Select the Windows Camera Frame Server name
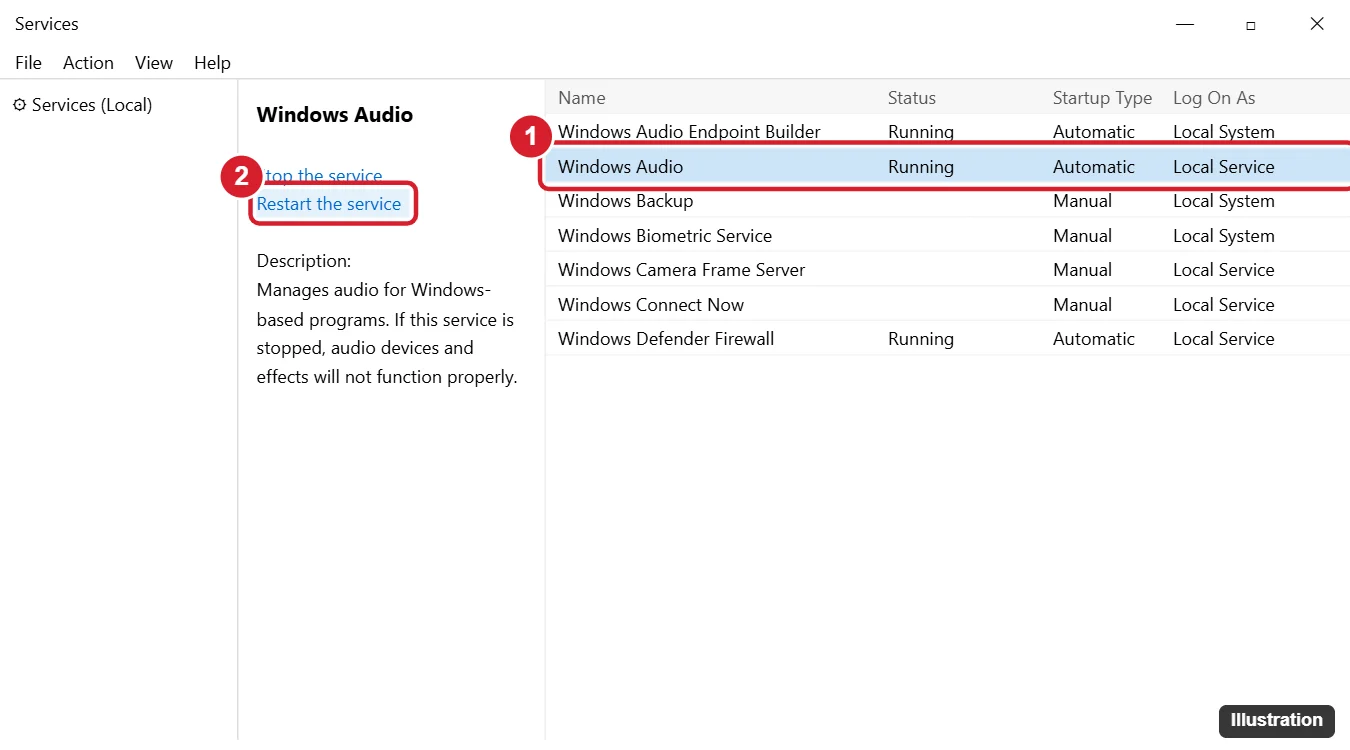Screen dimensions: 1350x750 click(682, 270)
